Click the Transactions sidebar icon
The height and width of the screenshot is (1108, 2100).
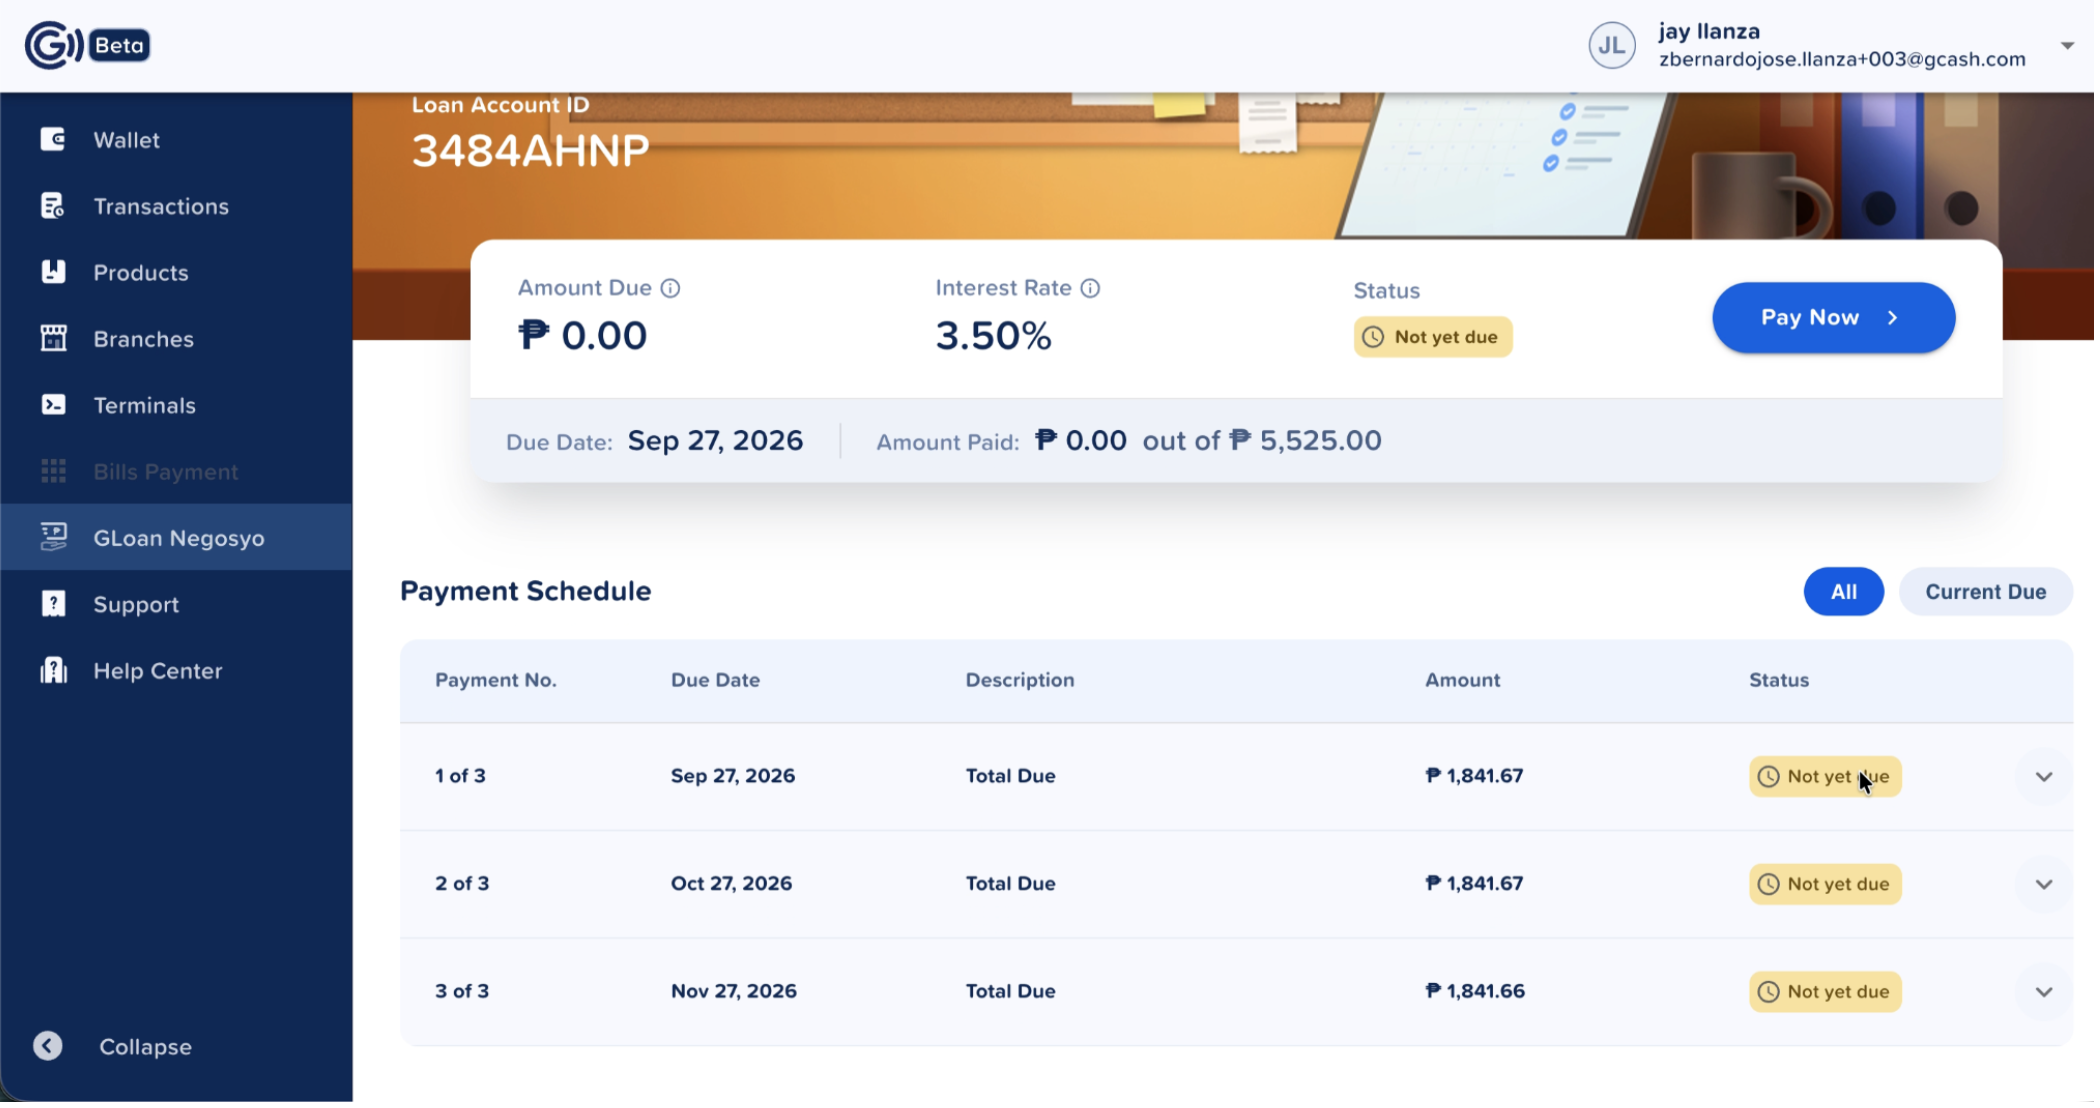tap(53, 206)
